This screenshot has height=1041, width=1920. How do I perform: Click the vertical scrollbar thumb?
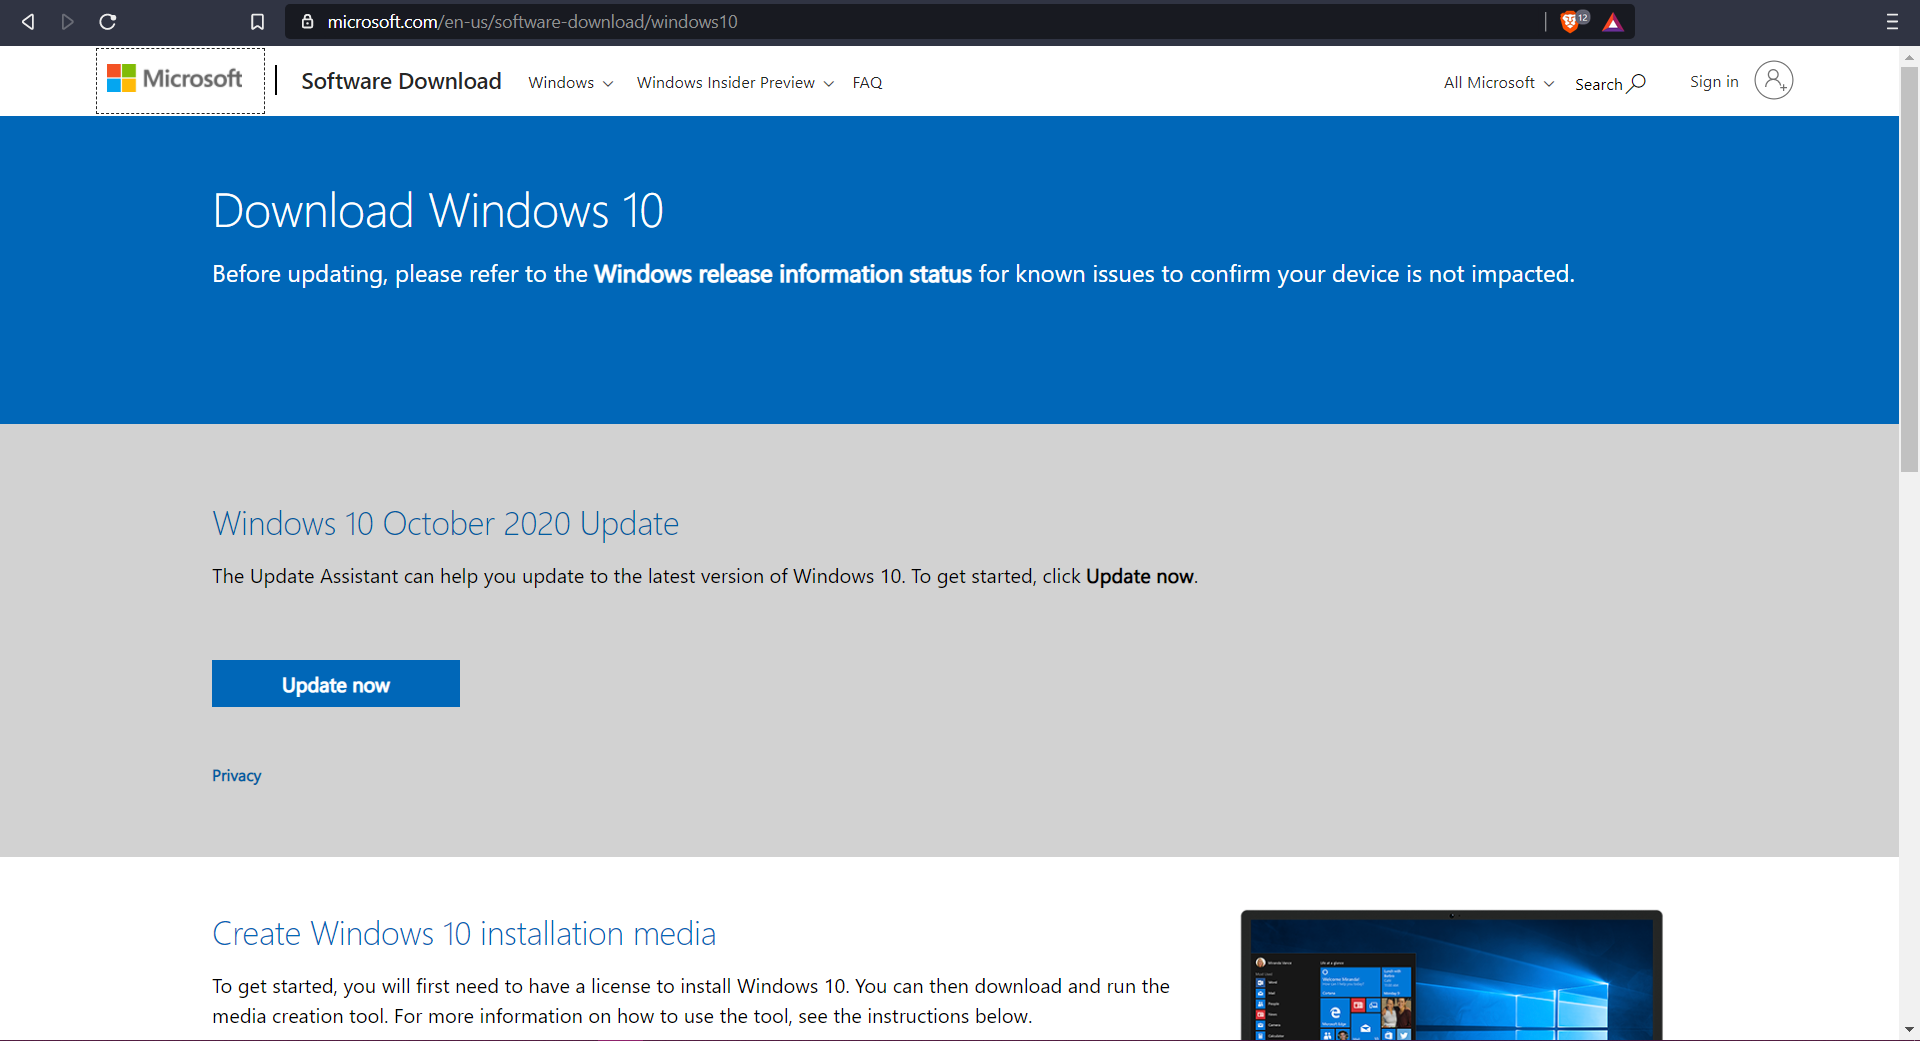[1909, 268]
